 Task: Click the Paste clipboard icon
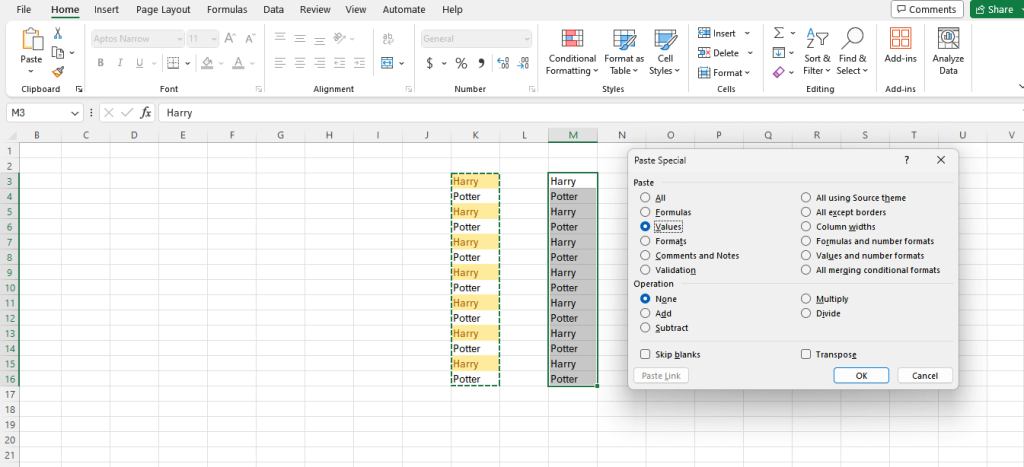31,40
